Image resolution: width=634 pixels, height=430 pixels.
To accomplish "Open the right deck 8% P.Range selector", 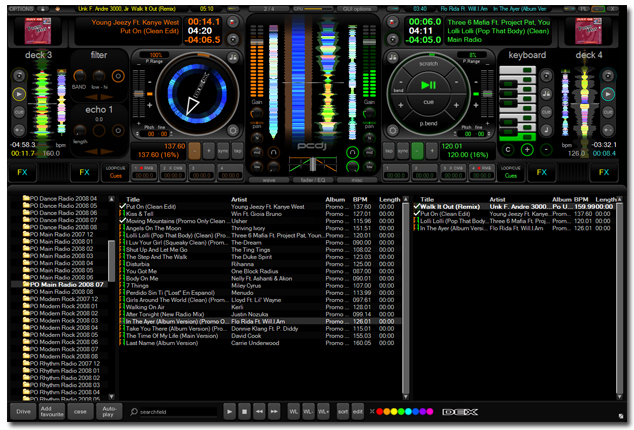I will pos(472,55).
